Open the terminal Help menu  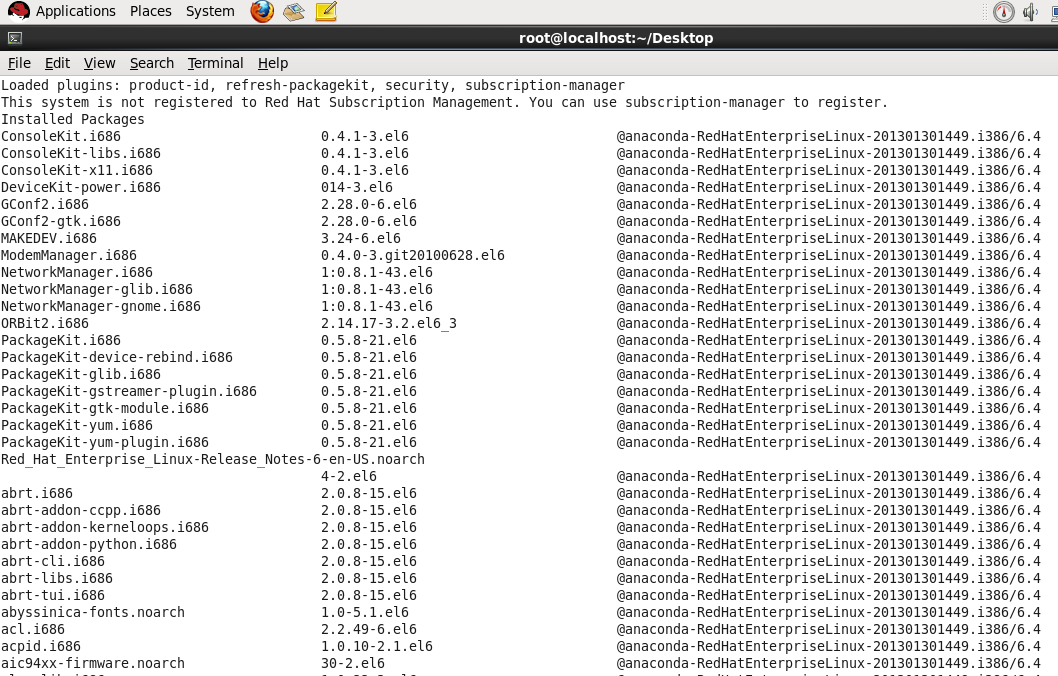(x=273, y=63)
